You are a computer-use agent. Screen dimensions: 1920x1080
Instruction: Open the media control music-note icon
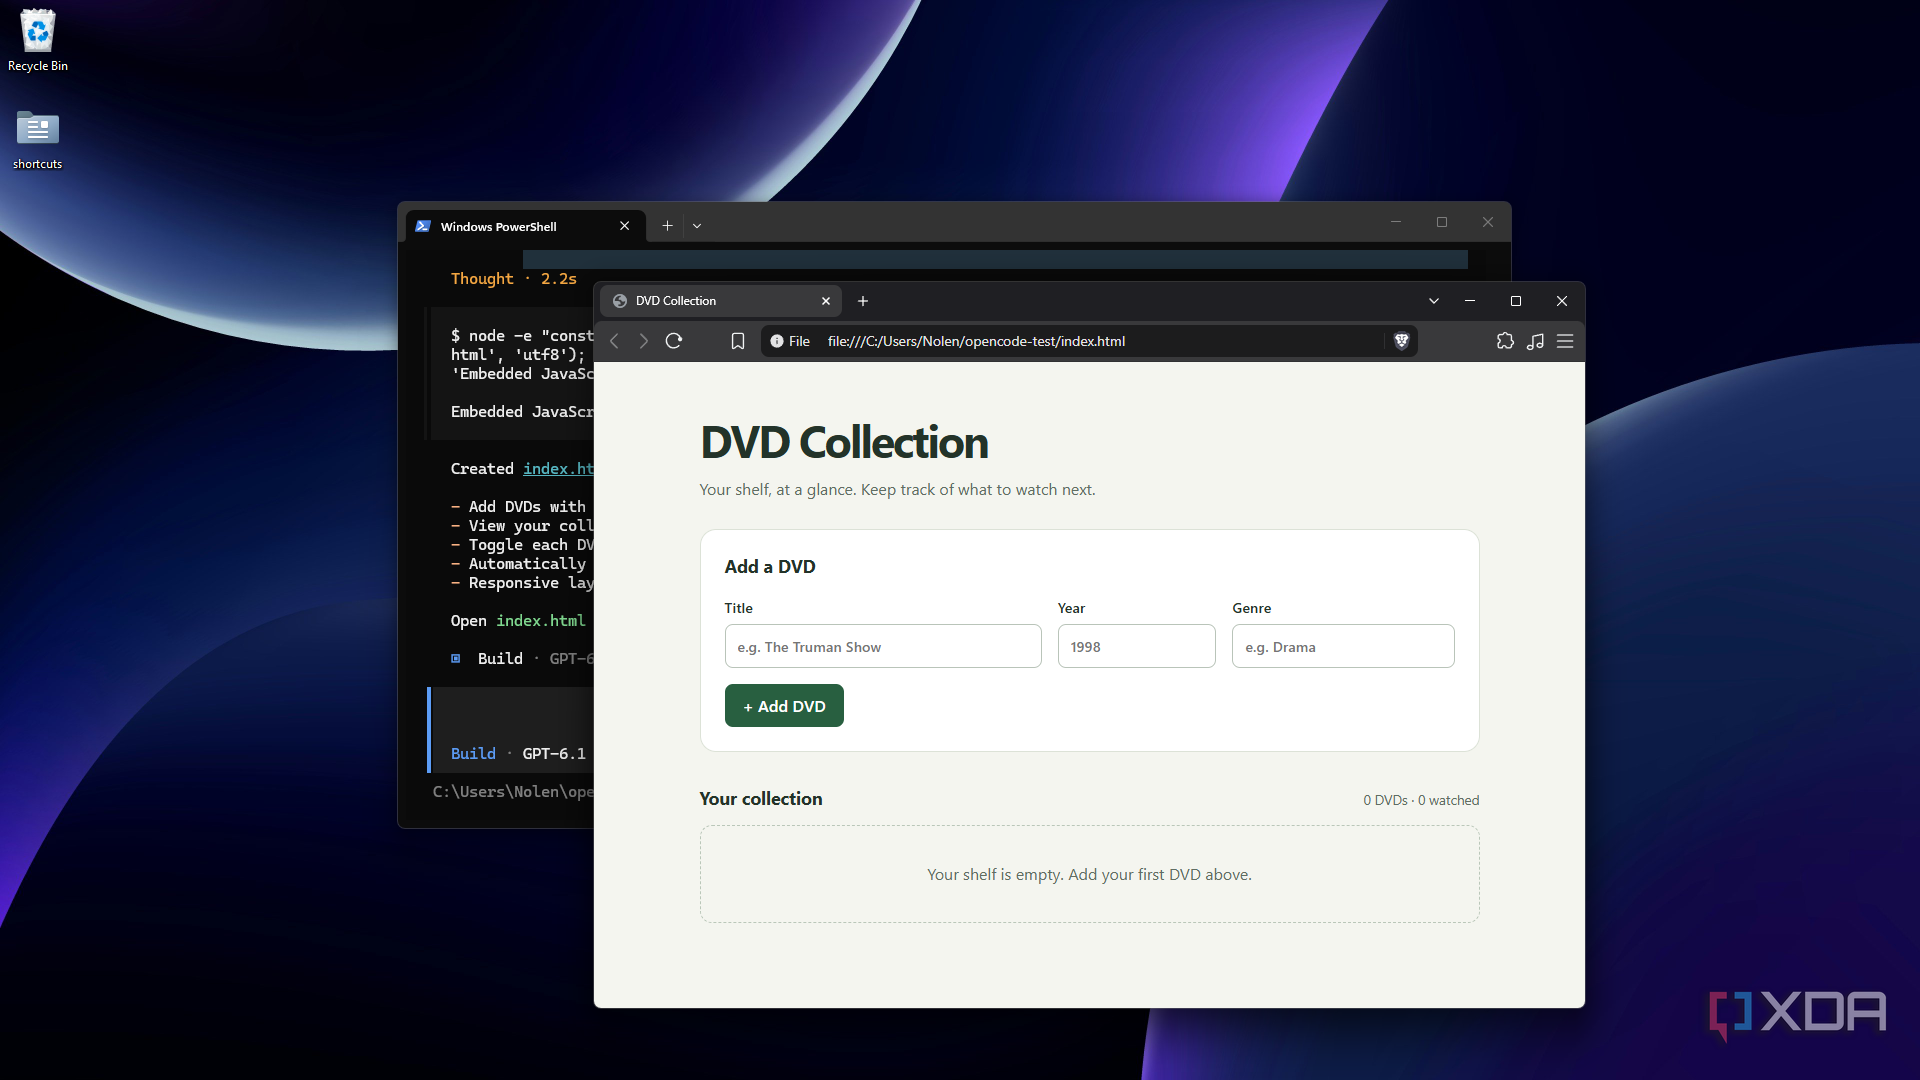click(1535, 341)
